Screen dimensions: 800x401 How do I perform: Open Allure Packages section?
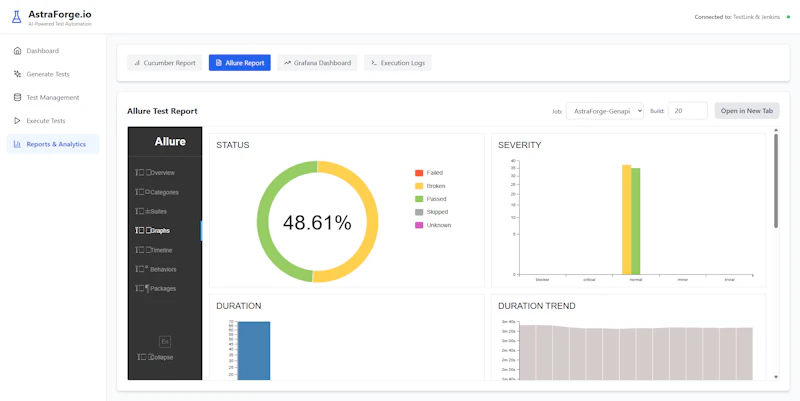[165, 288]
